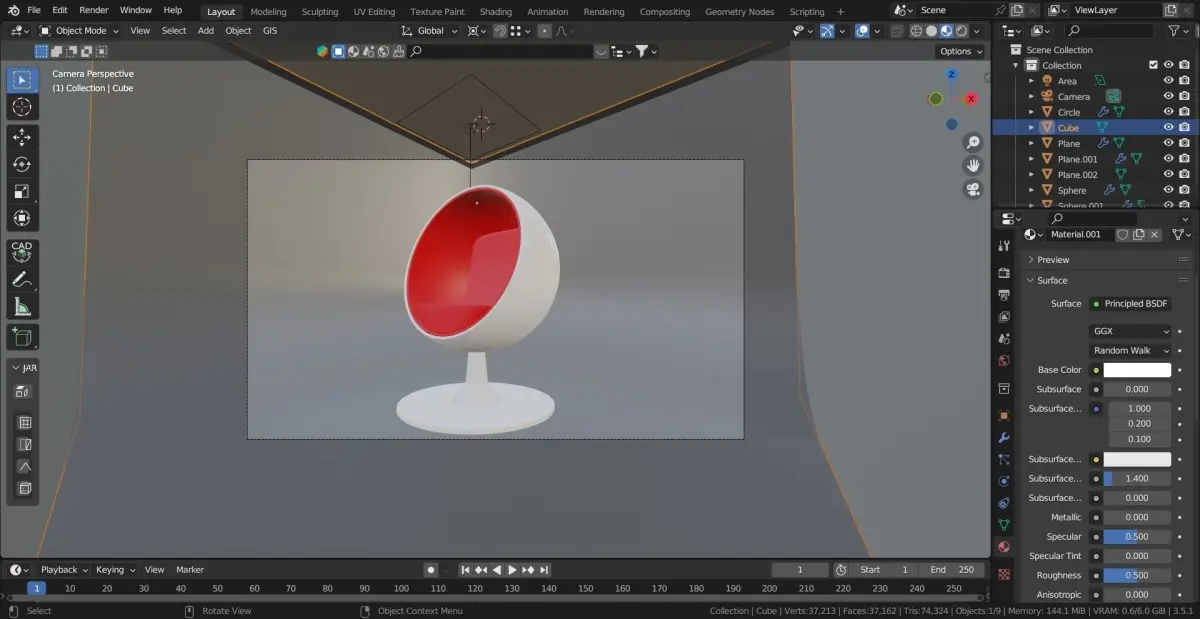The height and width of the screenshot is (619, 1200).
Task: Pick the Transform tool
Action: click(x=22, y=218)
